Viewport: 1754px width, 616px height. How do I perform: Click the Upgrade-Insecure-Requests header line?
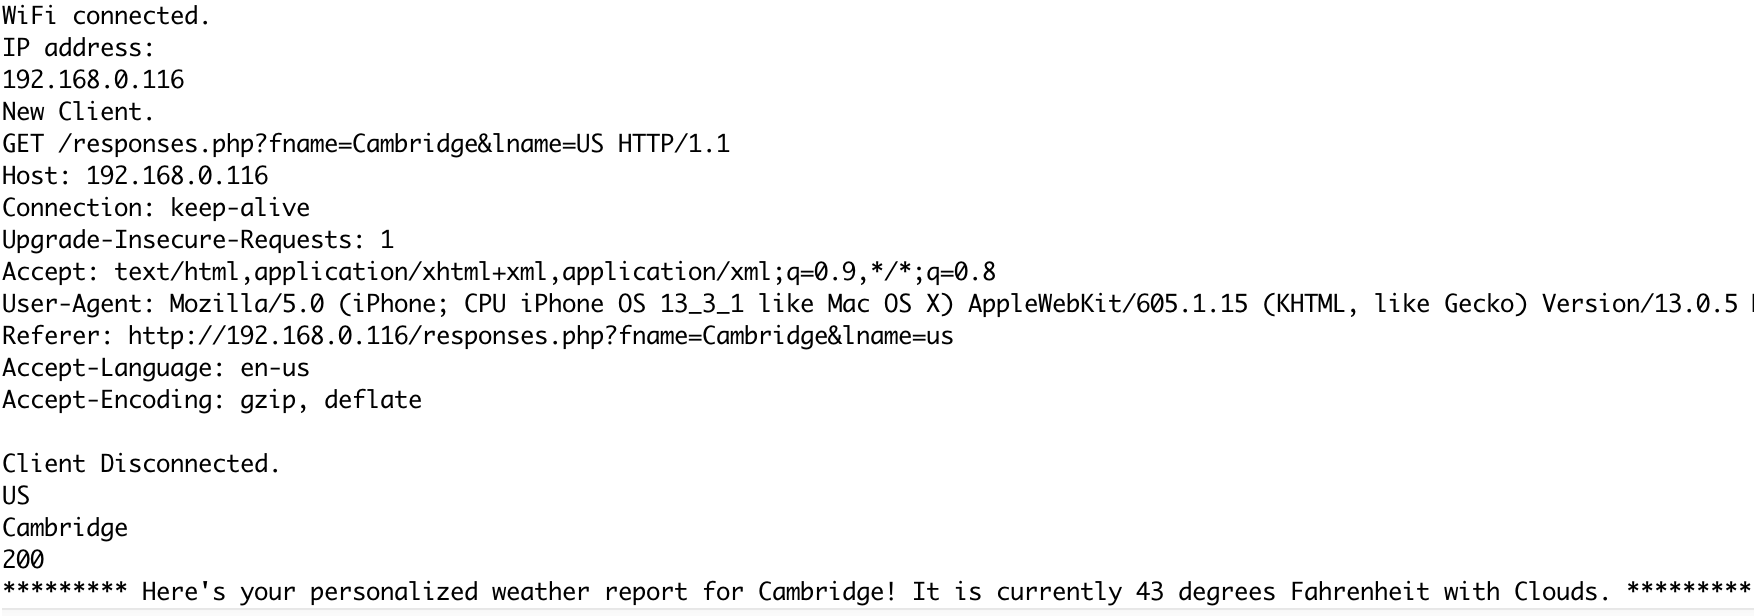(x=198, y=240)
